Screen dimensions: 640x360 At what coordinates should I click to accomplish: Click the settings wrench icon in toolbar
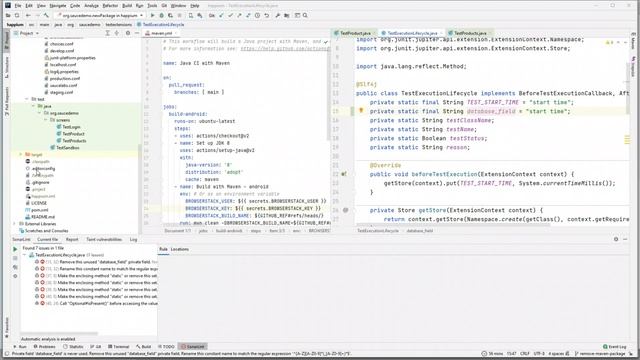(x=278, y=16)
